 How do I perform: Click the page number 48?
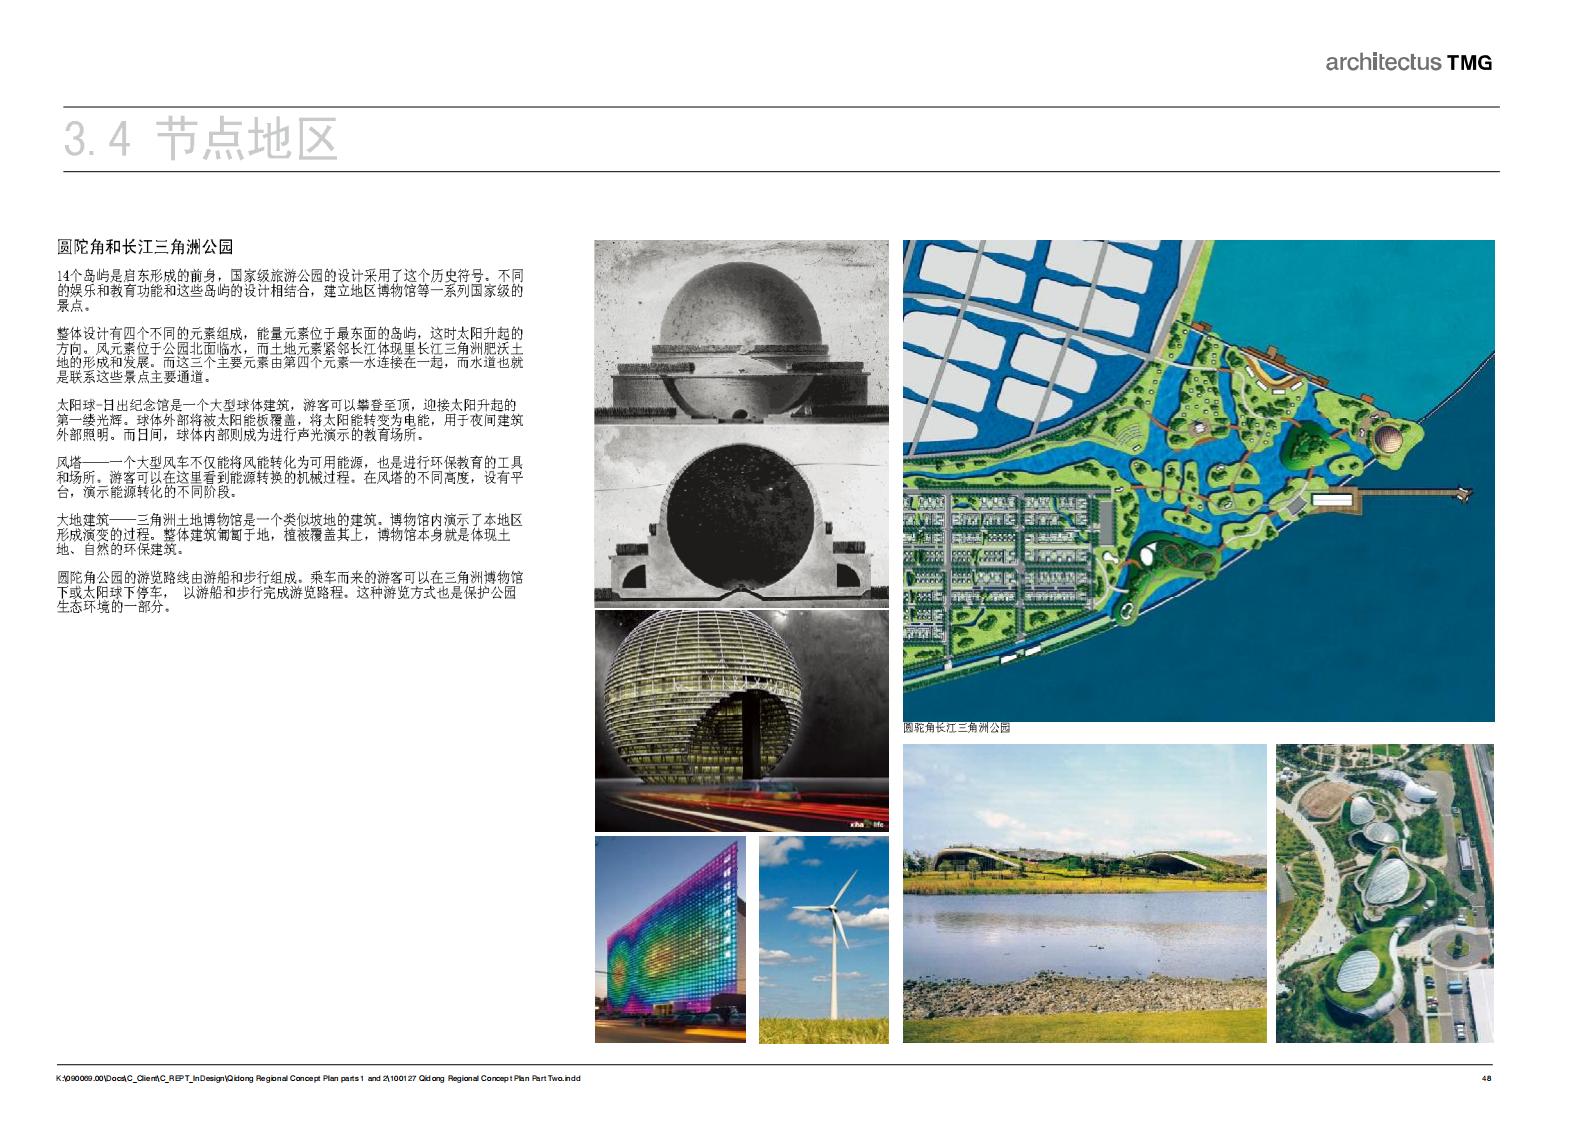pyautogui.click(x=1486, y=1079)
